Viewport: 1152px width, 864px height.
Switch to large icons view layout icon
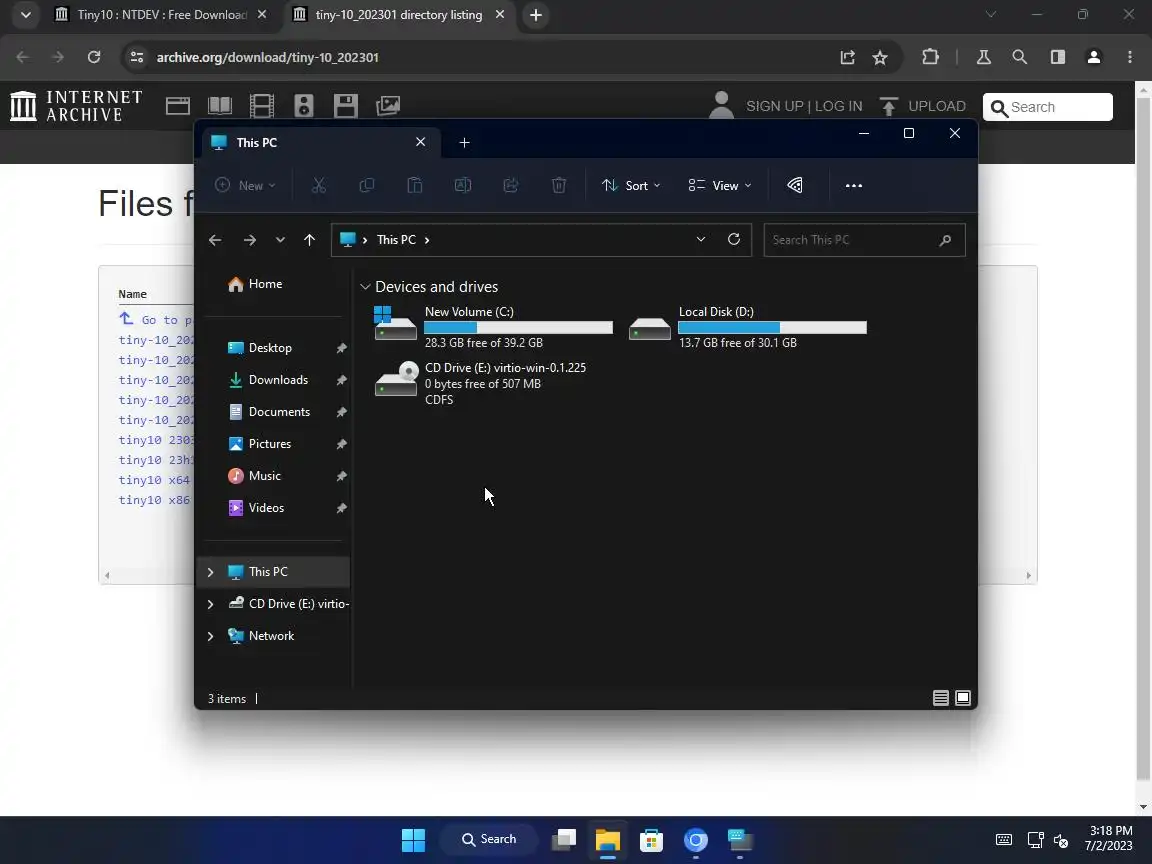962,698
